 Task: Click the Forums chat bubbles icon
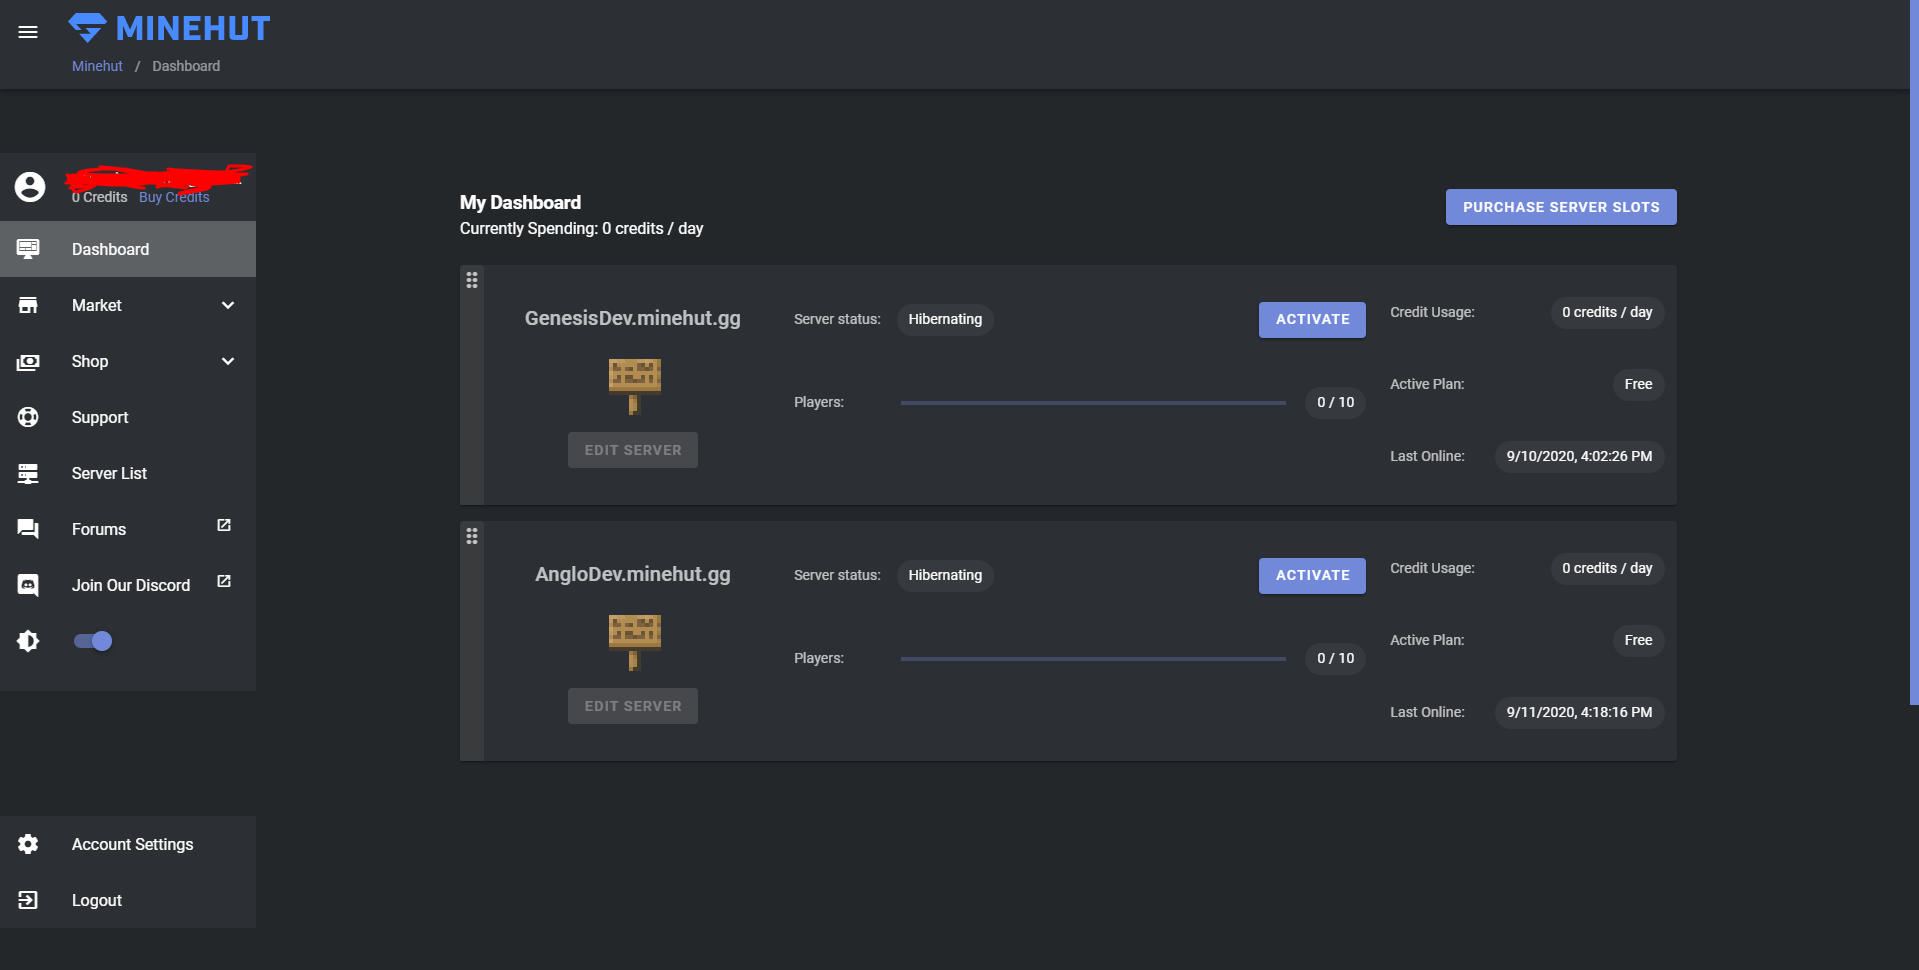28,529
